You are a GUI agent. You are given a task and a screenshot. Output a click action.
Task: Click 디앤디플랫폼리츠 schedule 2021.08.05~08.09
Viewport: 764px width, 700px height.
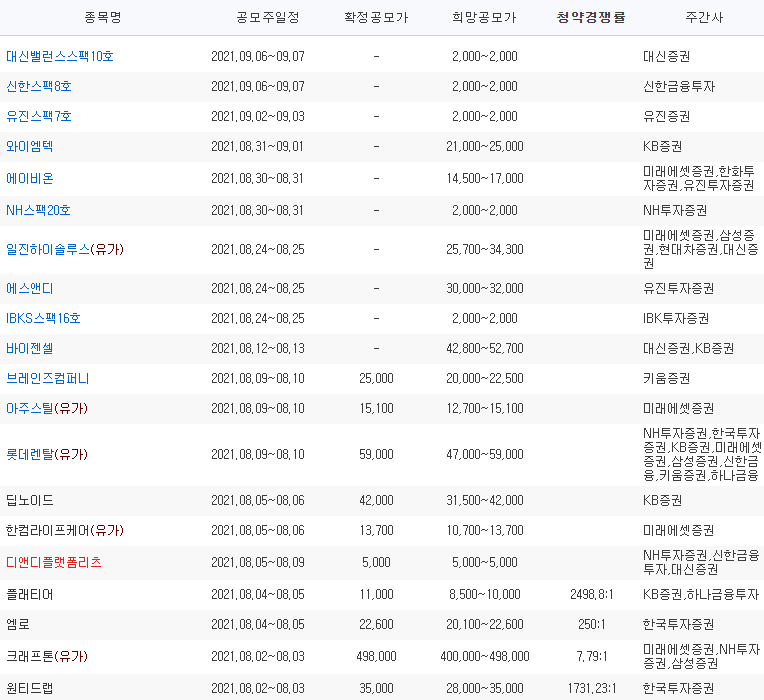(x=258, y=563)
